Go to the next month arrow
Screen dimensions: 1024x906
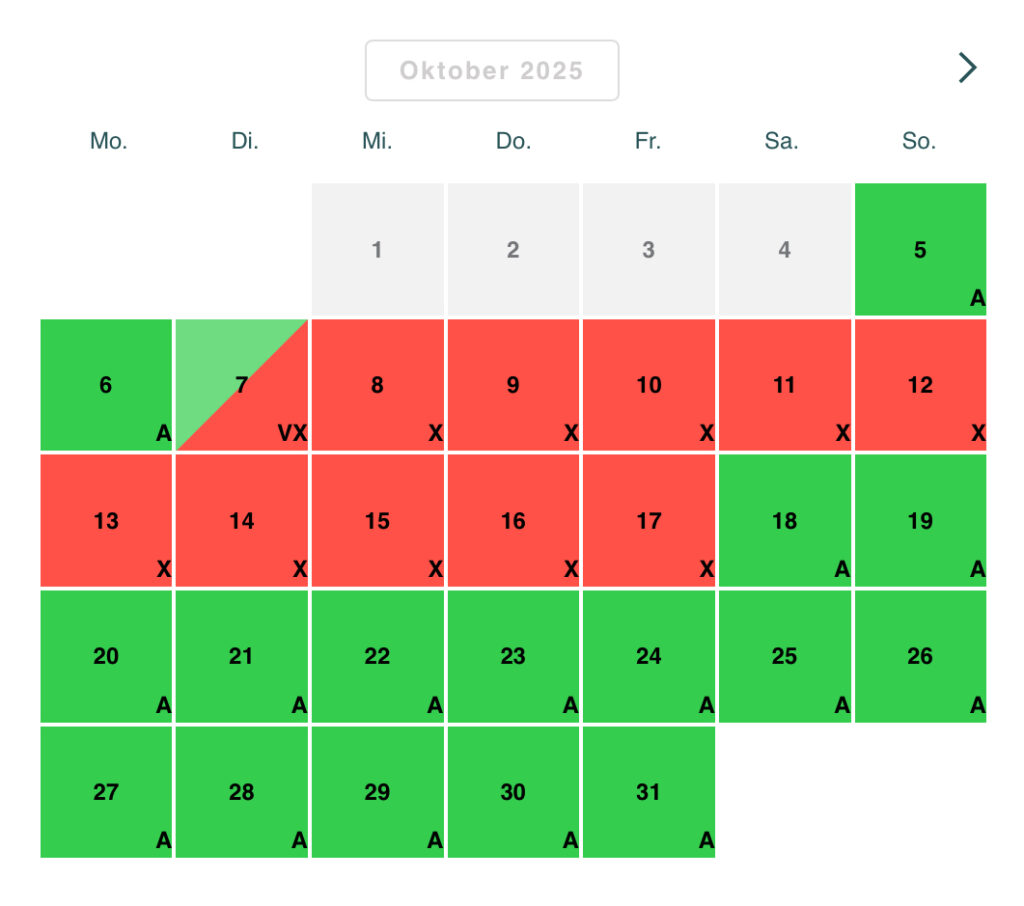(x=967, y=67)
